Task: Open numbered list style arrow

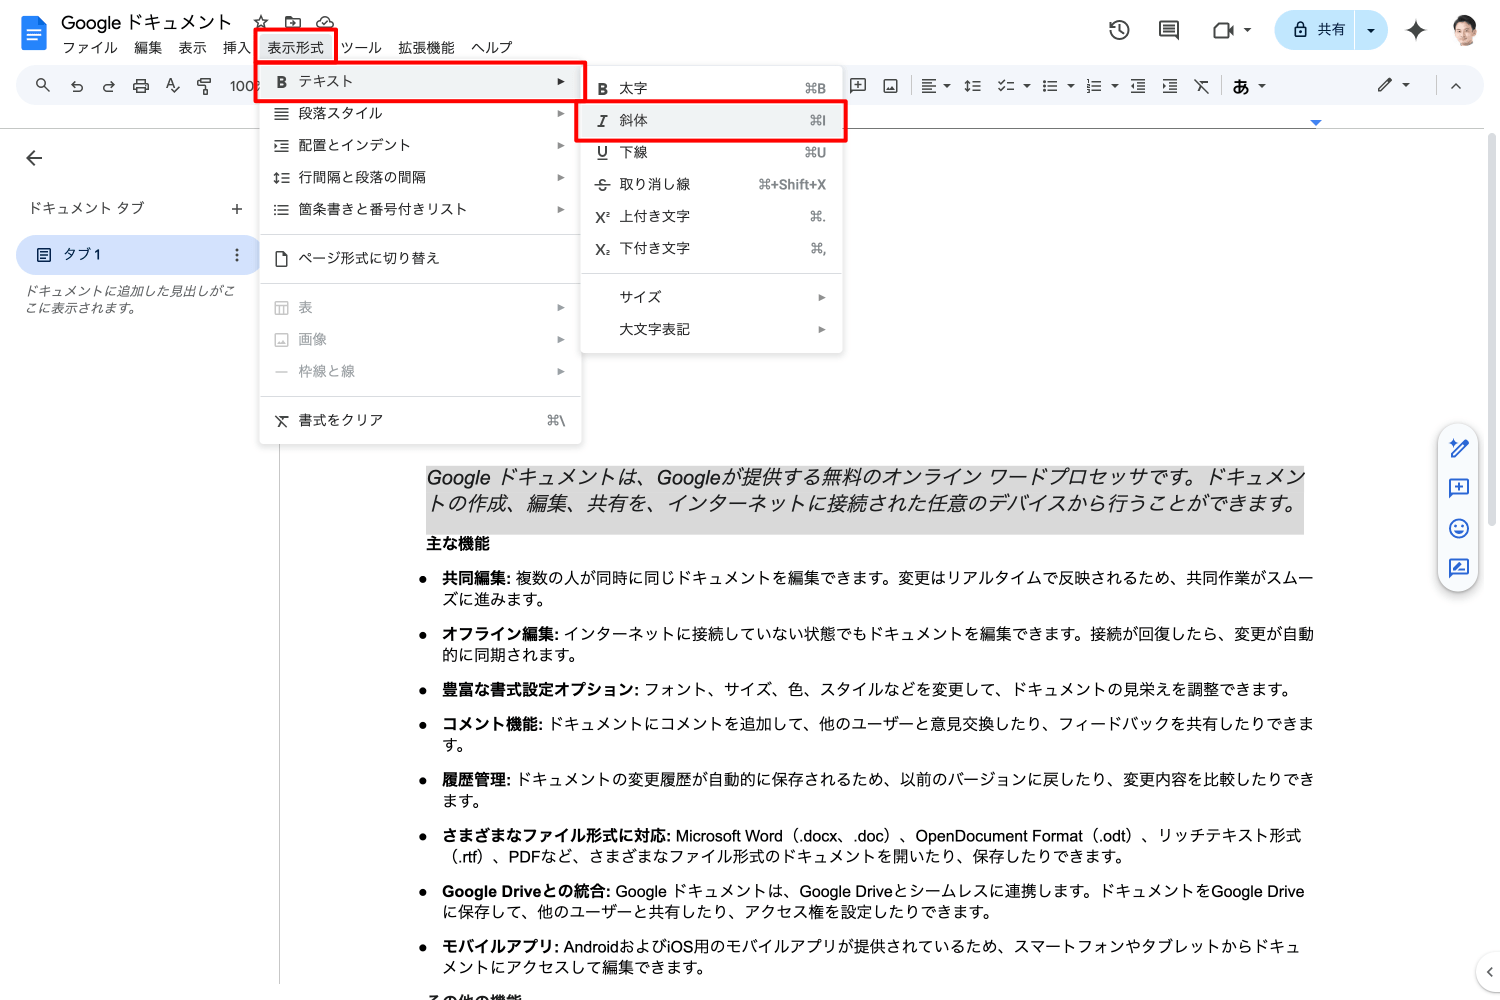Action: click(x=1115, y=86)
